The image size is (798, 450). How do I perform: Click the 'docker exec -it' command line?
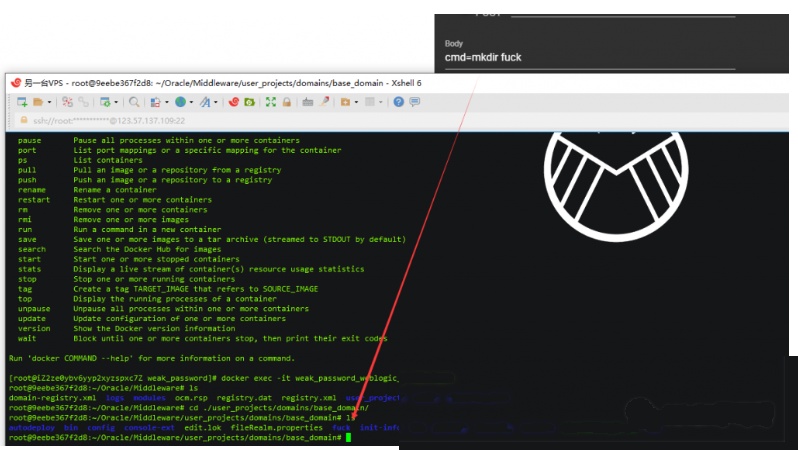click(x=204, y=378)
